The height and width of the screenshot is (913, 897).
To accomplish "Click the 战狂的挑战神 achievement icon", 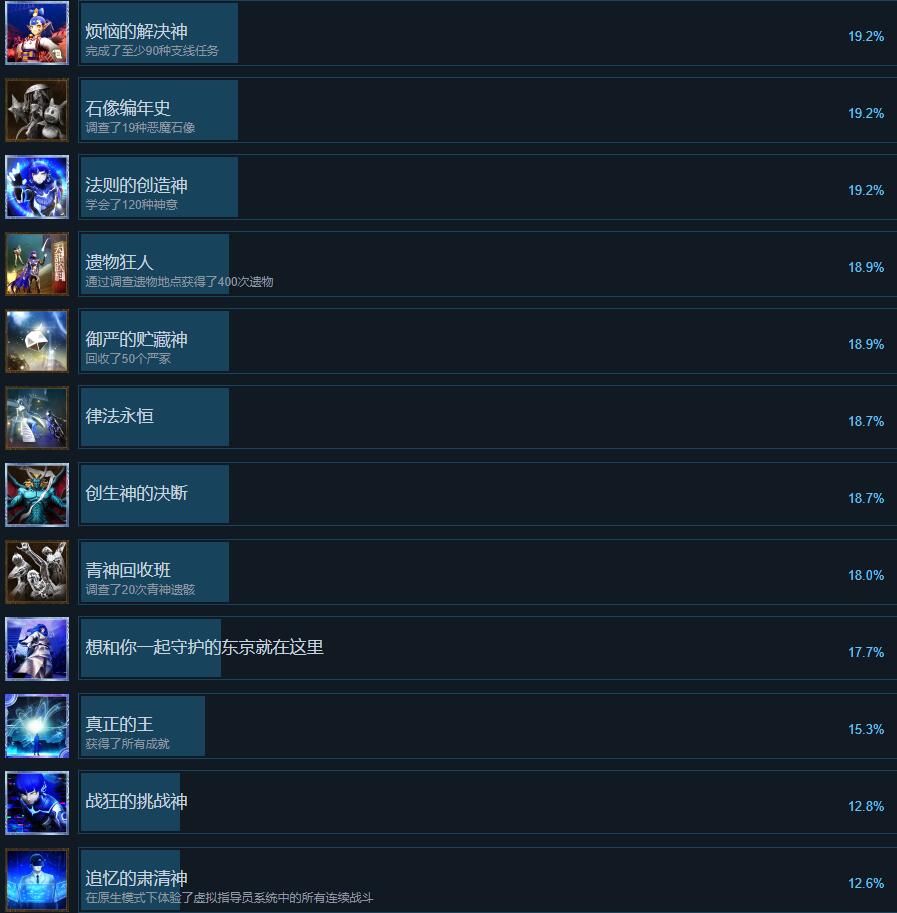I will coord(37,803).
